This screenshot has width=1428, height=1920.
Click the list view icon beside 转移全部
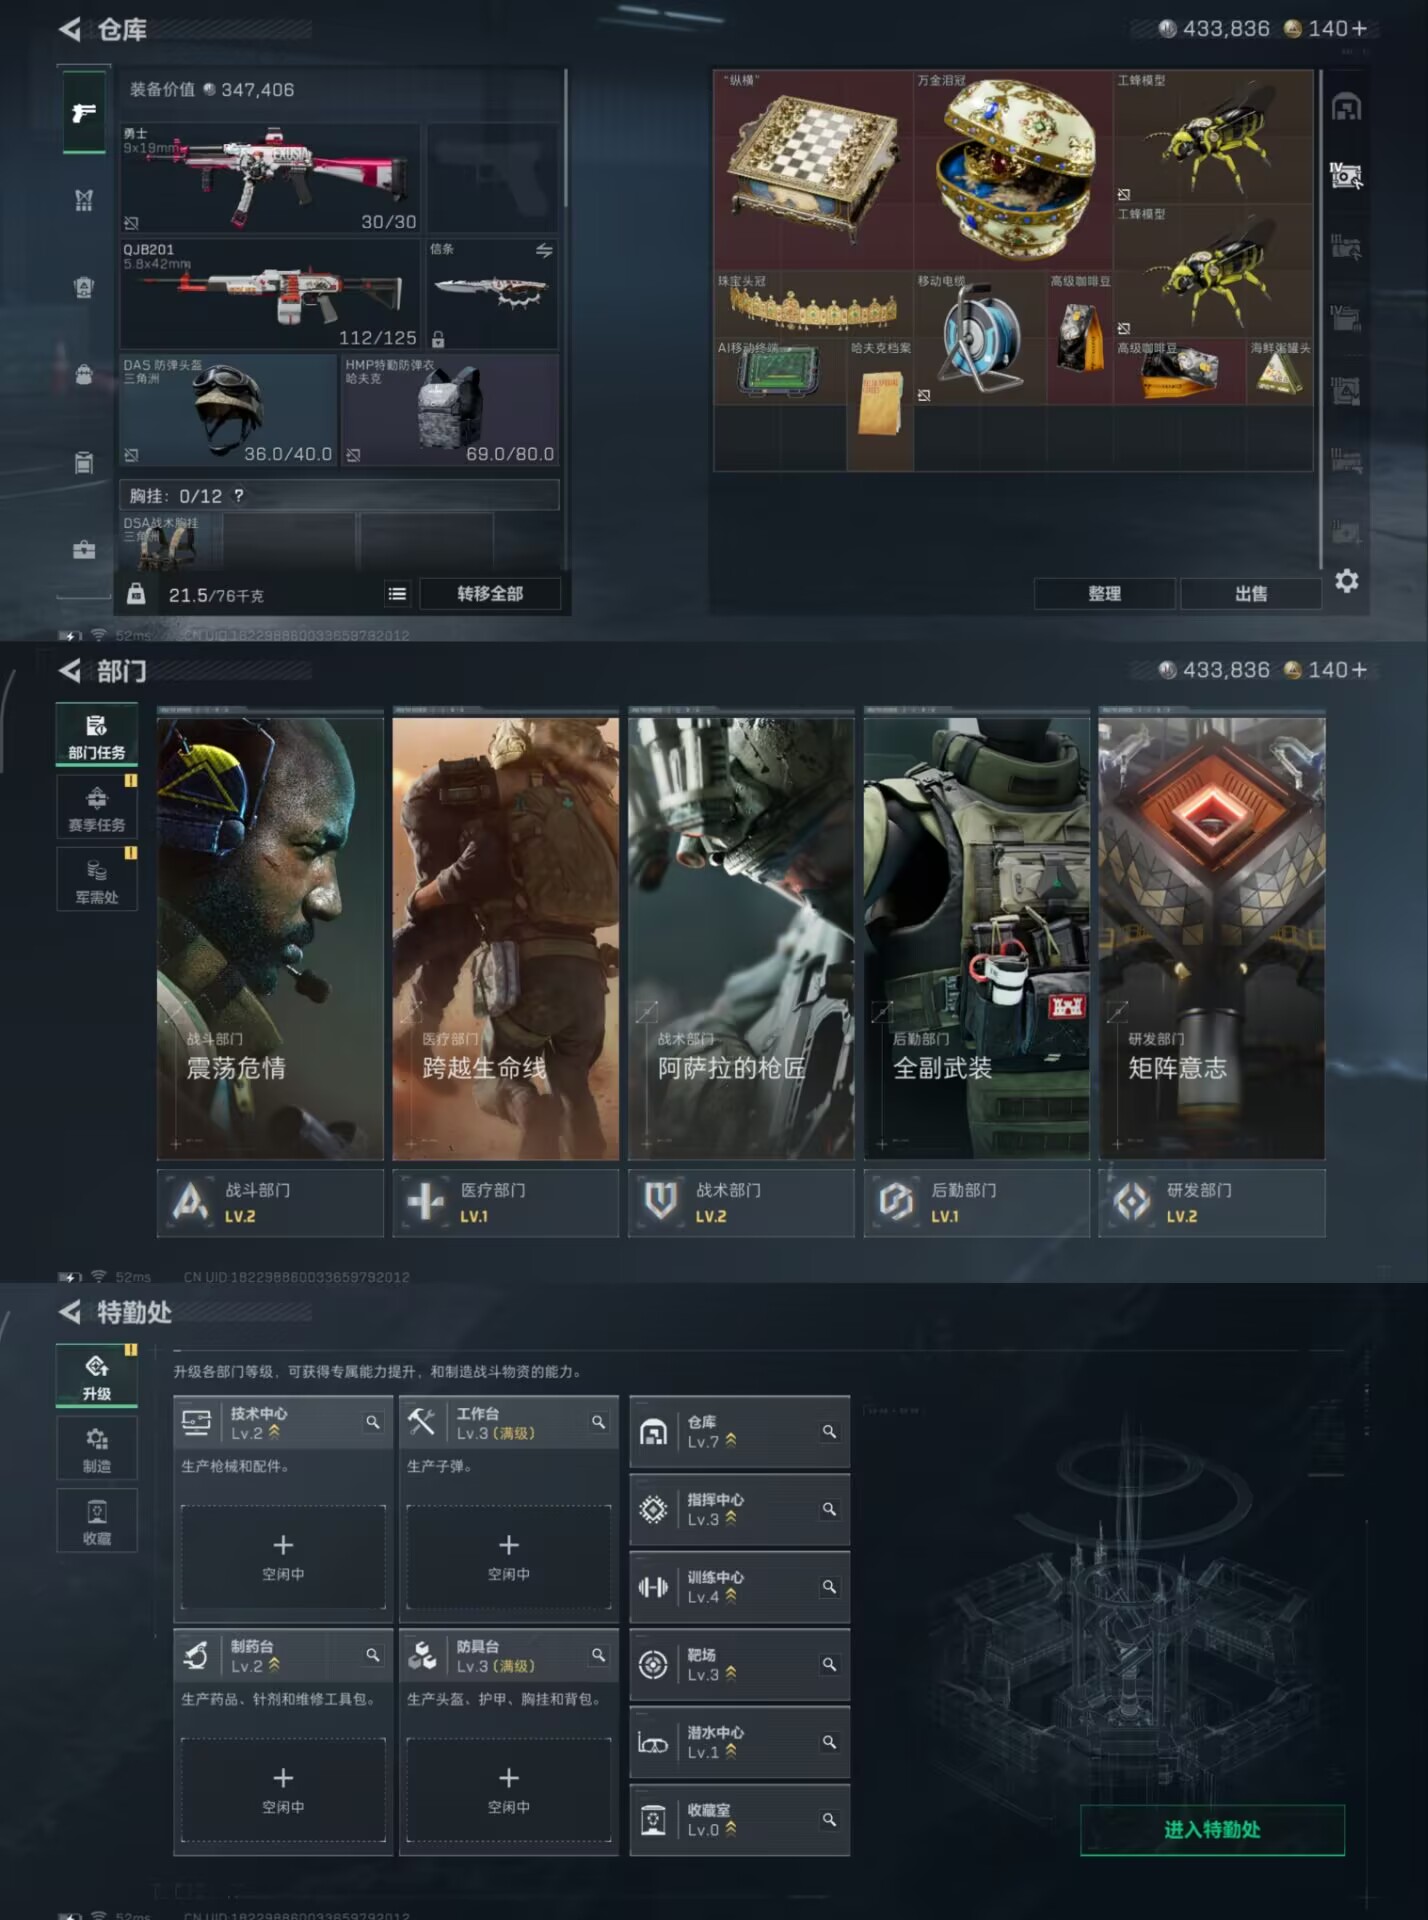click(397, 594)
